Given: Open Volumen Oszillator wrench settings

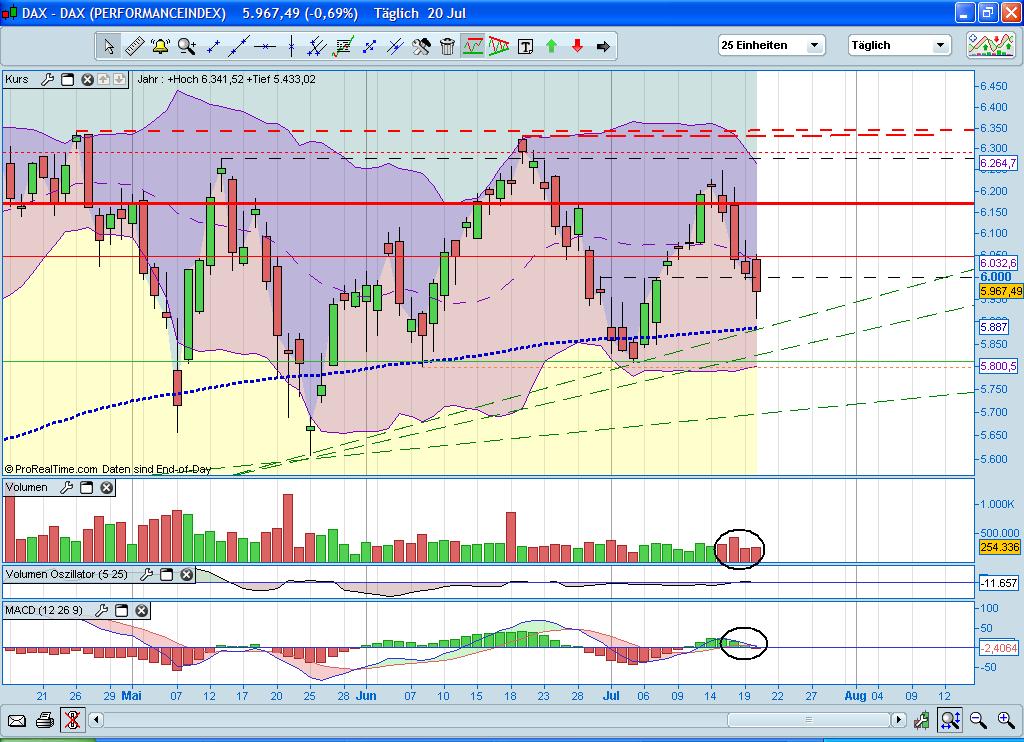Looking at the screenshot, I should 146,574.
